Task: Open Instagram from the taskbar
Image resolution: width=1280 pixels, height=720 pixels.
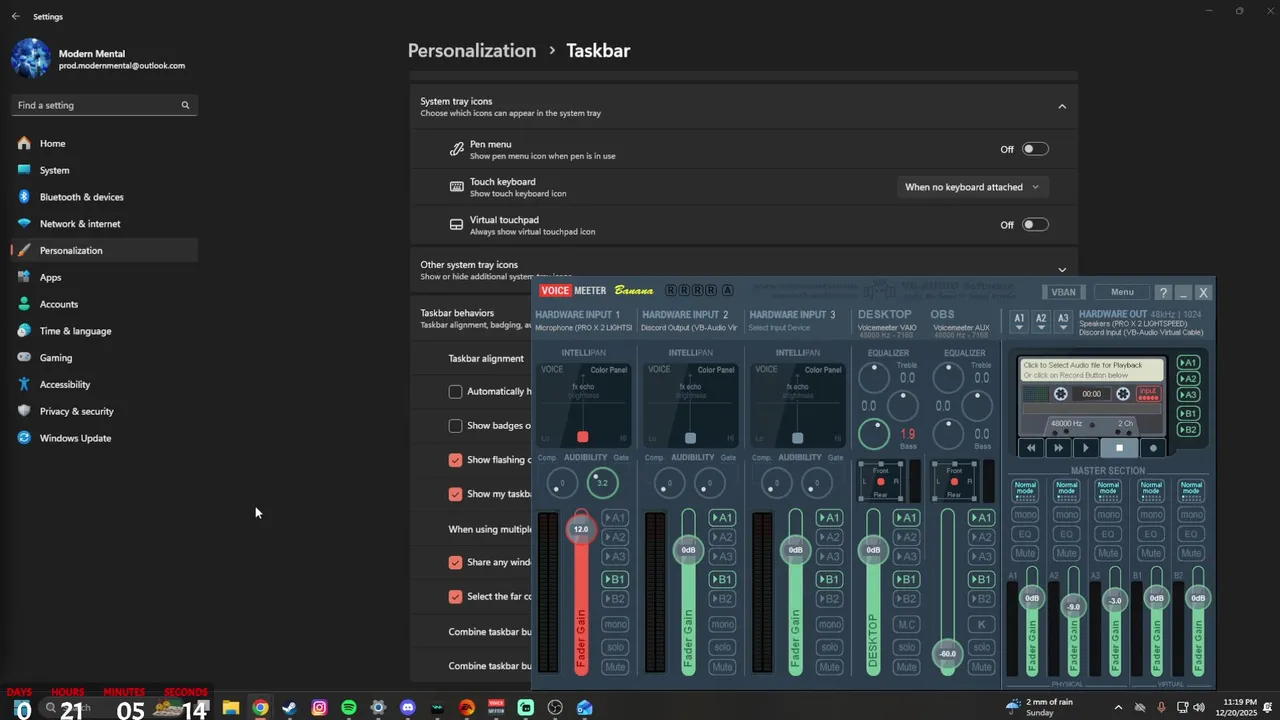Action: pyautogui.click(x=319, y=707)
